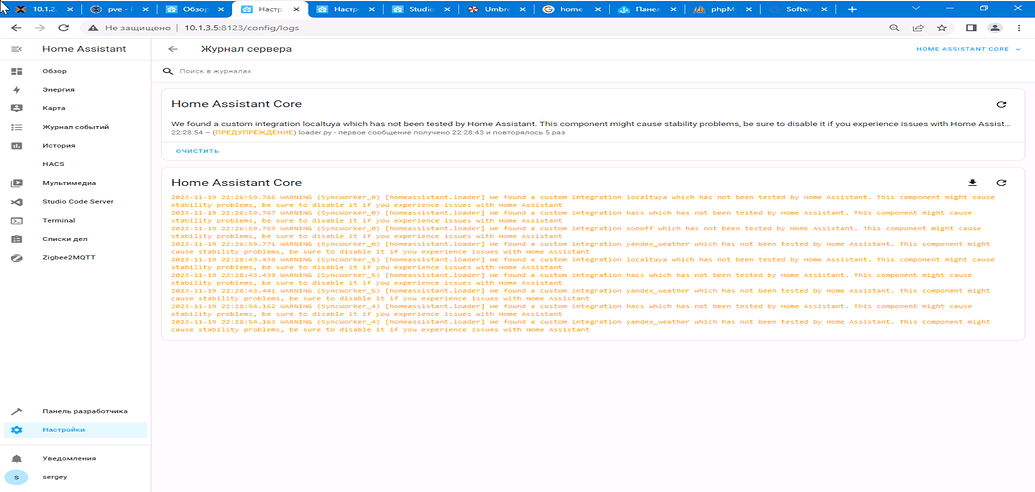This screenshot has height=492, width=1035.
Task: Download the full Home Assistant Core log
Action: (972, 183)
